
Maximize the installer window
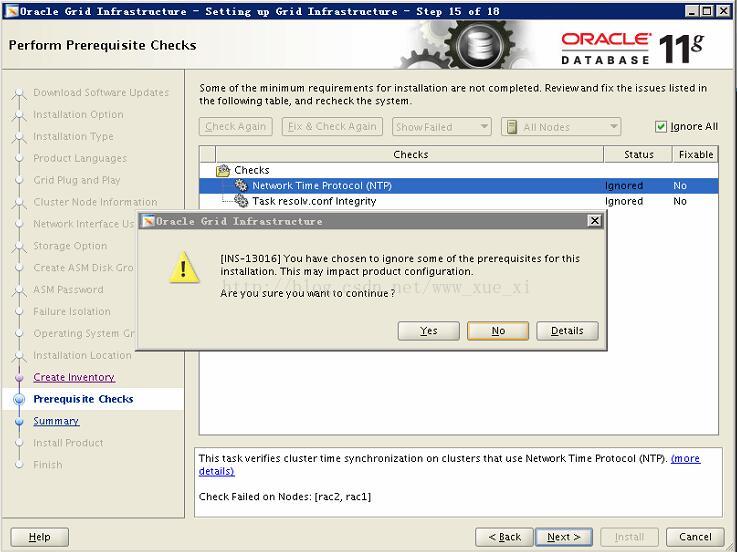(706, 11)
